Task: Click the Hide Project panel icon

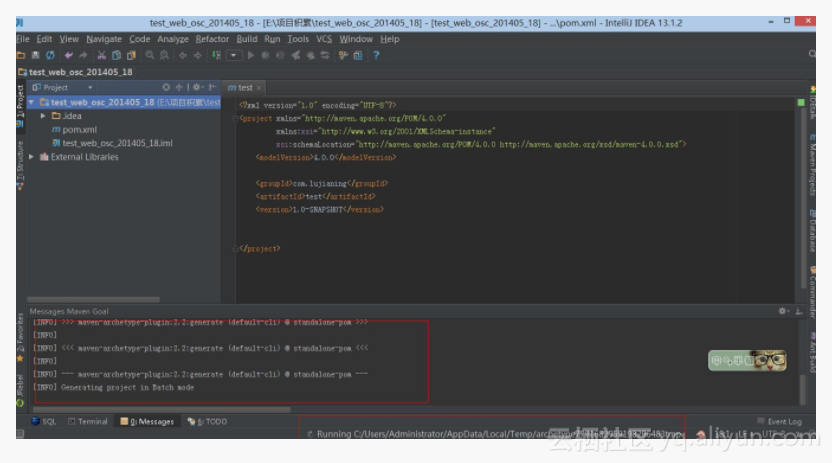Action: pyautogui.click(x=212, y=87)
